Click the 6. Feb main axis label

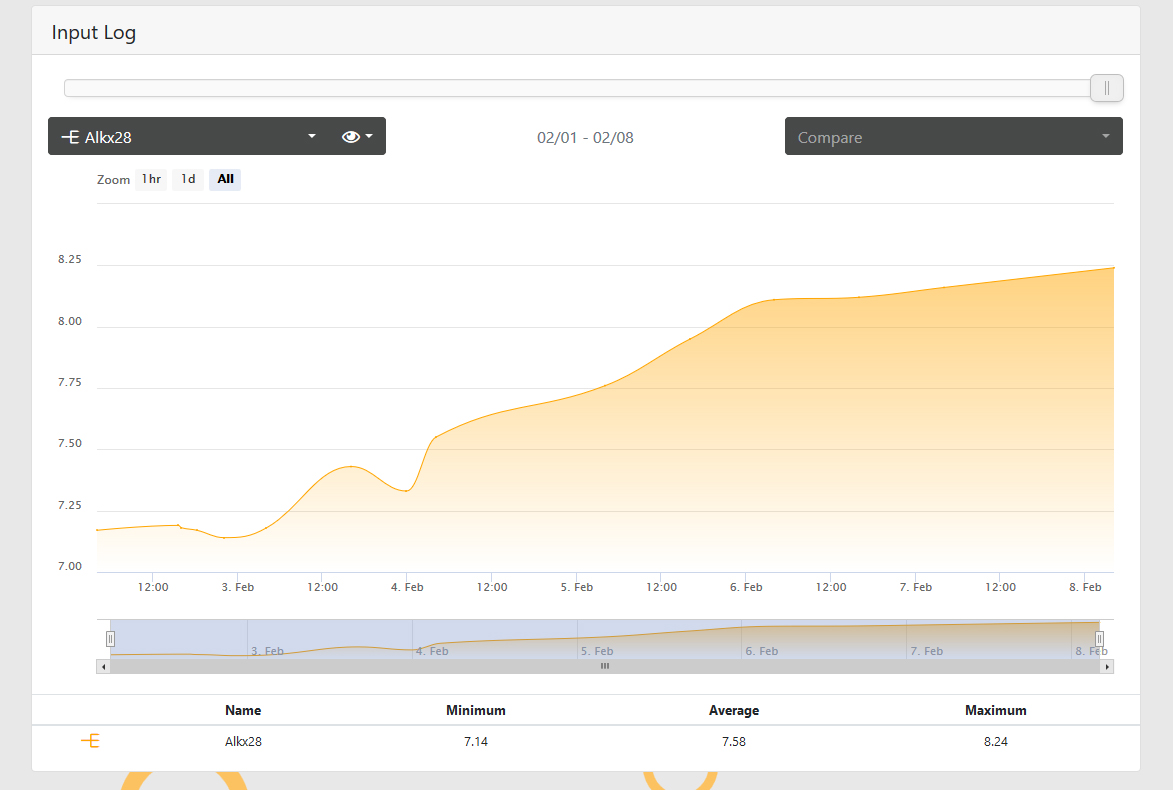click(746, 587)
